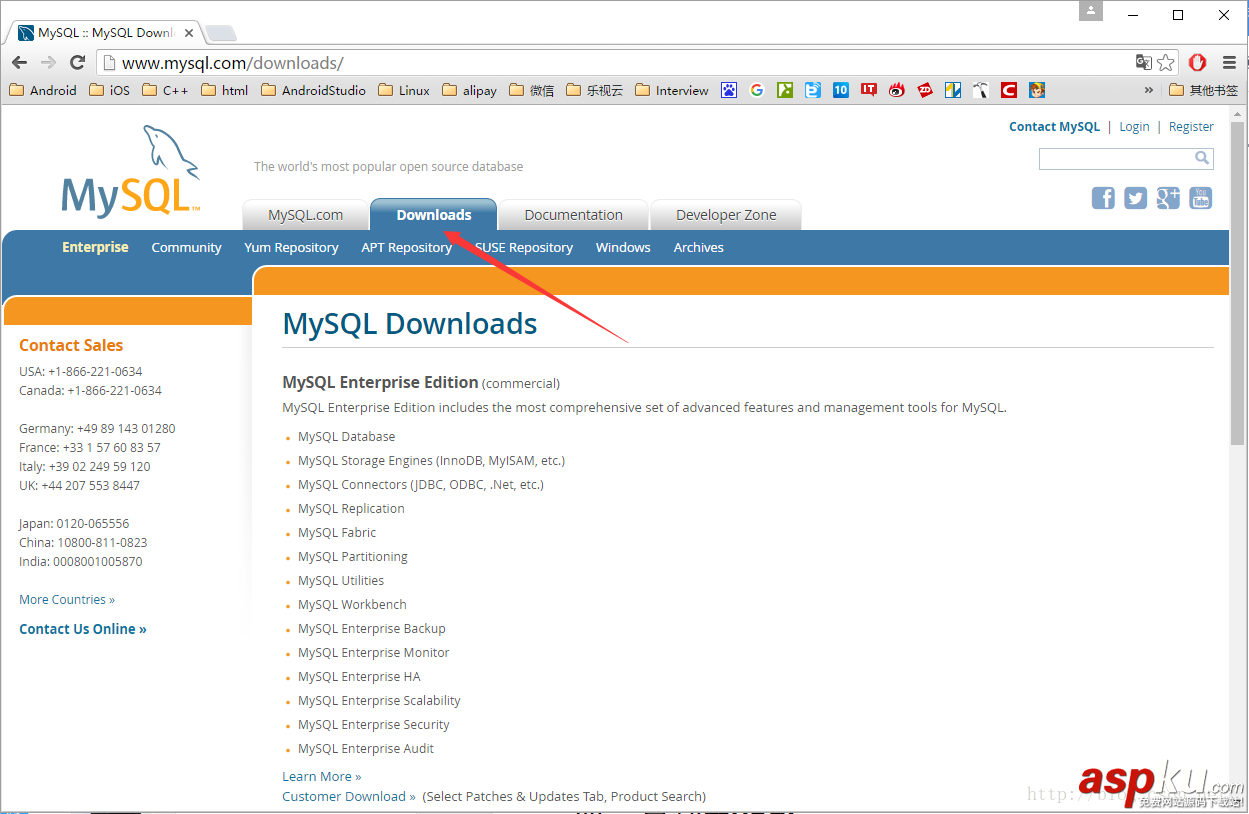The height and width of the screenshot is (814, 1249).
Task: Reload the page with the refresh icon
Action: pyautogui.click(x=77, y=63)
